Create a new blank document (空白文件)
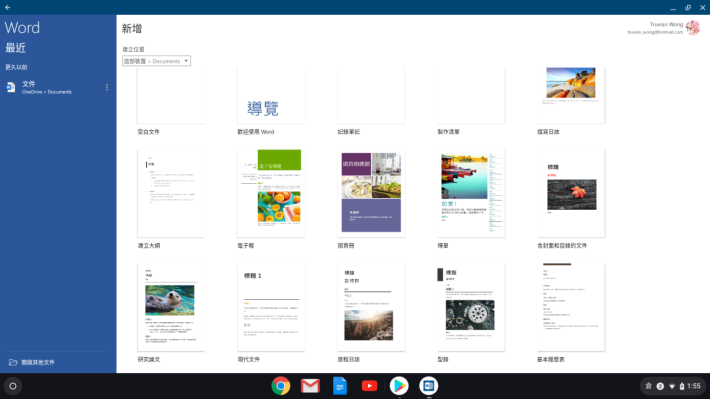 (171, 95)
